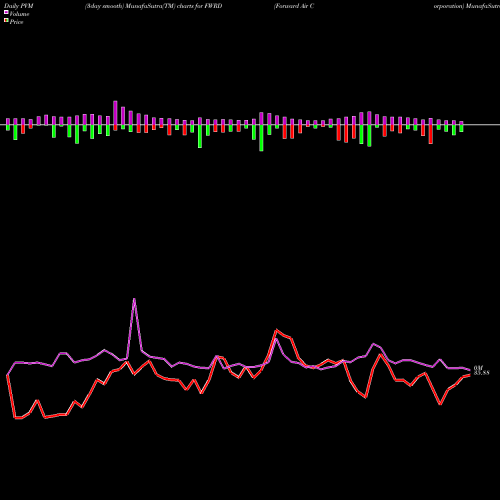The height and width of the screenshot is (500, 500).
Task: Click the MunafaSutra charts for FWRD title
Action: tap(153, 6)
